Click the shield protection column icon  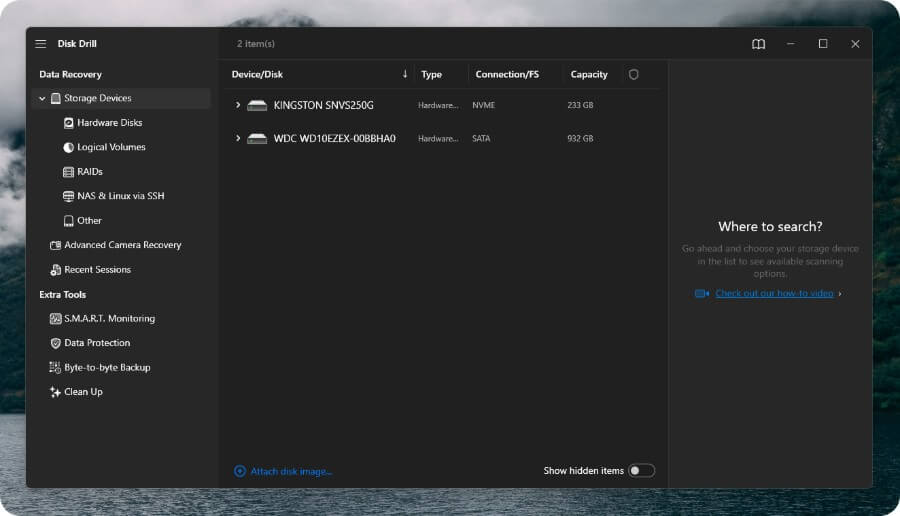point(633,74)
